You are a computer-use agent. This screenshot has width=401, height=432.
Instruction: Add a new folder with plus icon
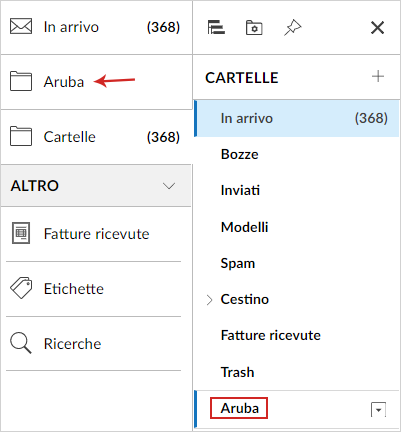[x=378, y=77]
